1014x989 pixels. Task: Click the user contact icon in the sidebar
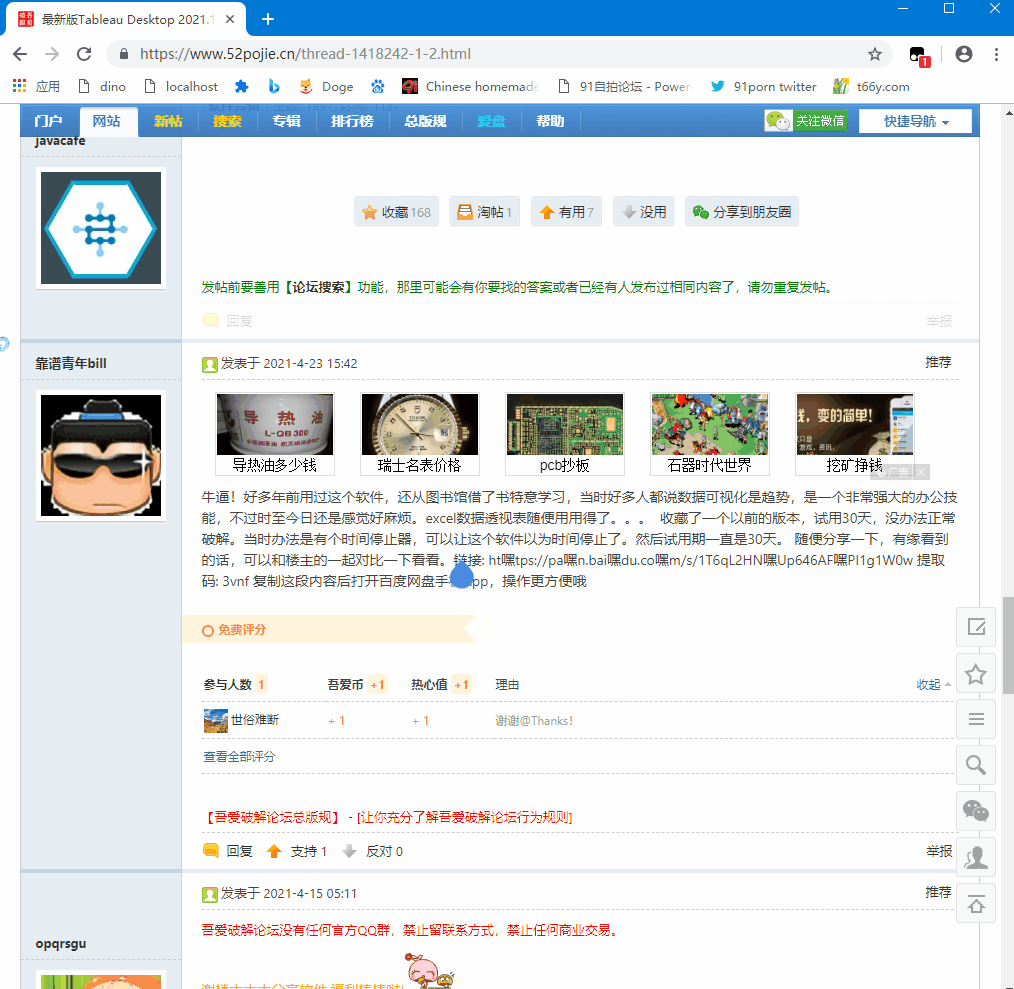point(976,856)
